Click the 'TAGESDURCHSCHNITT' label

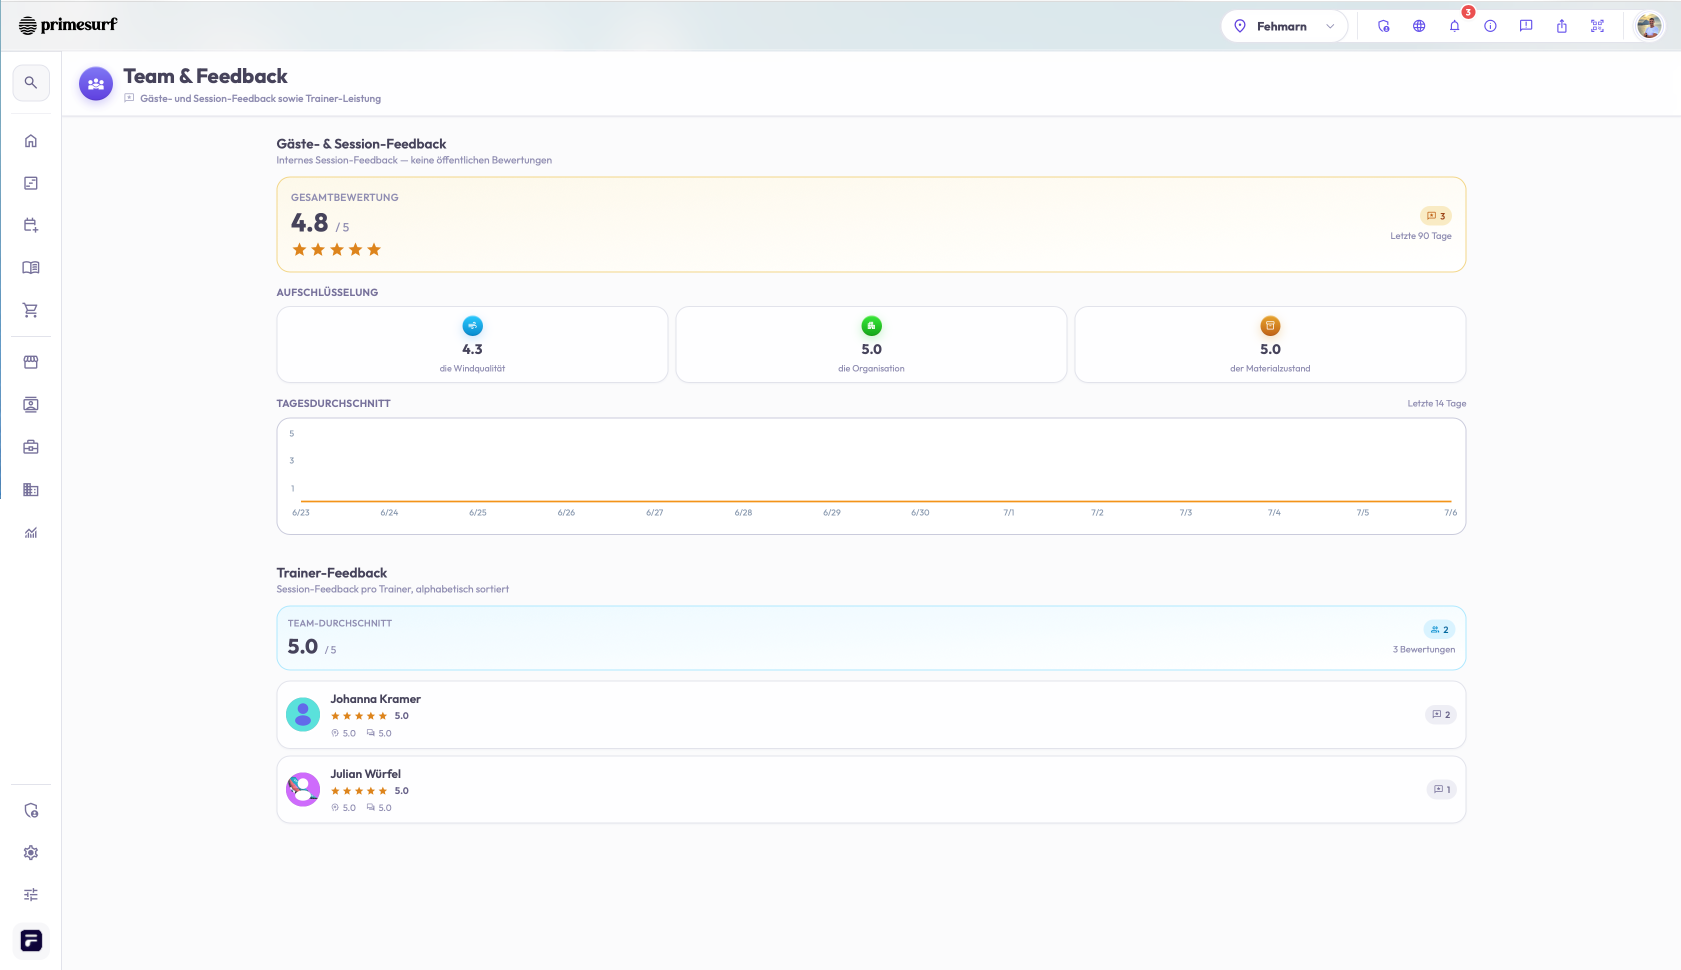pyautogui.click(x=334, y=404)
